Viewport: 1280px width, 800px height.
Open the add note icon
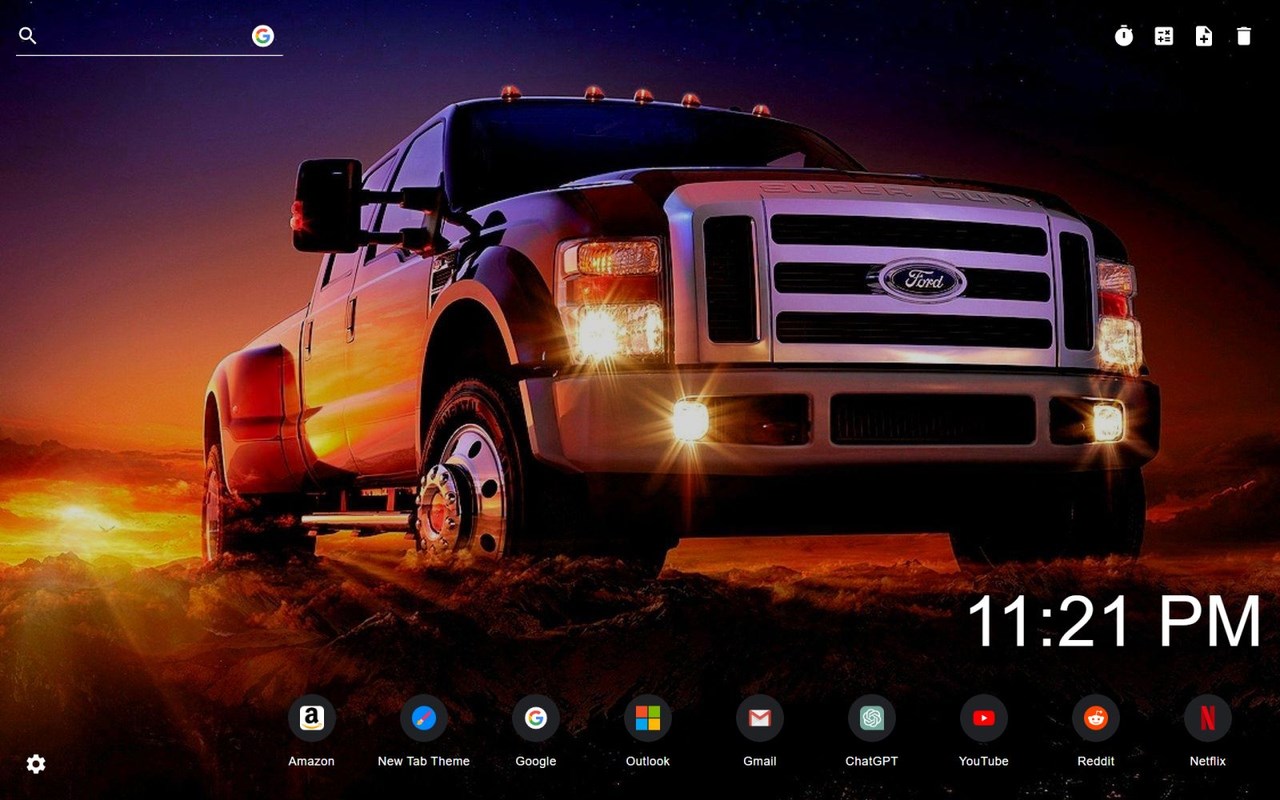click(1204, 36)
